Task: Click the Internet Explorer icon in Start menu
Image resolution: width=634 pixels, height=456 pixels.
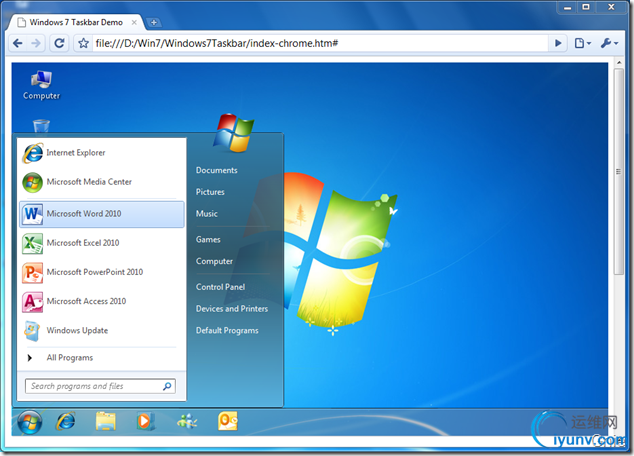Action: click(x=33, y=153)
